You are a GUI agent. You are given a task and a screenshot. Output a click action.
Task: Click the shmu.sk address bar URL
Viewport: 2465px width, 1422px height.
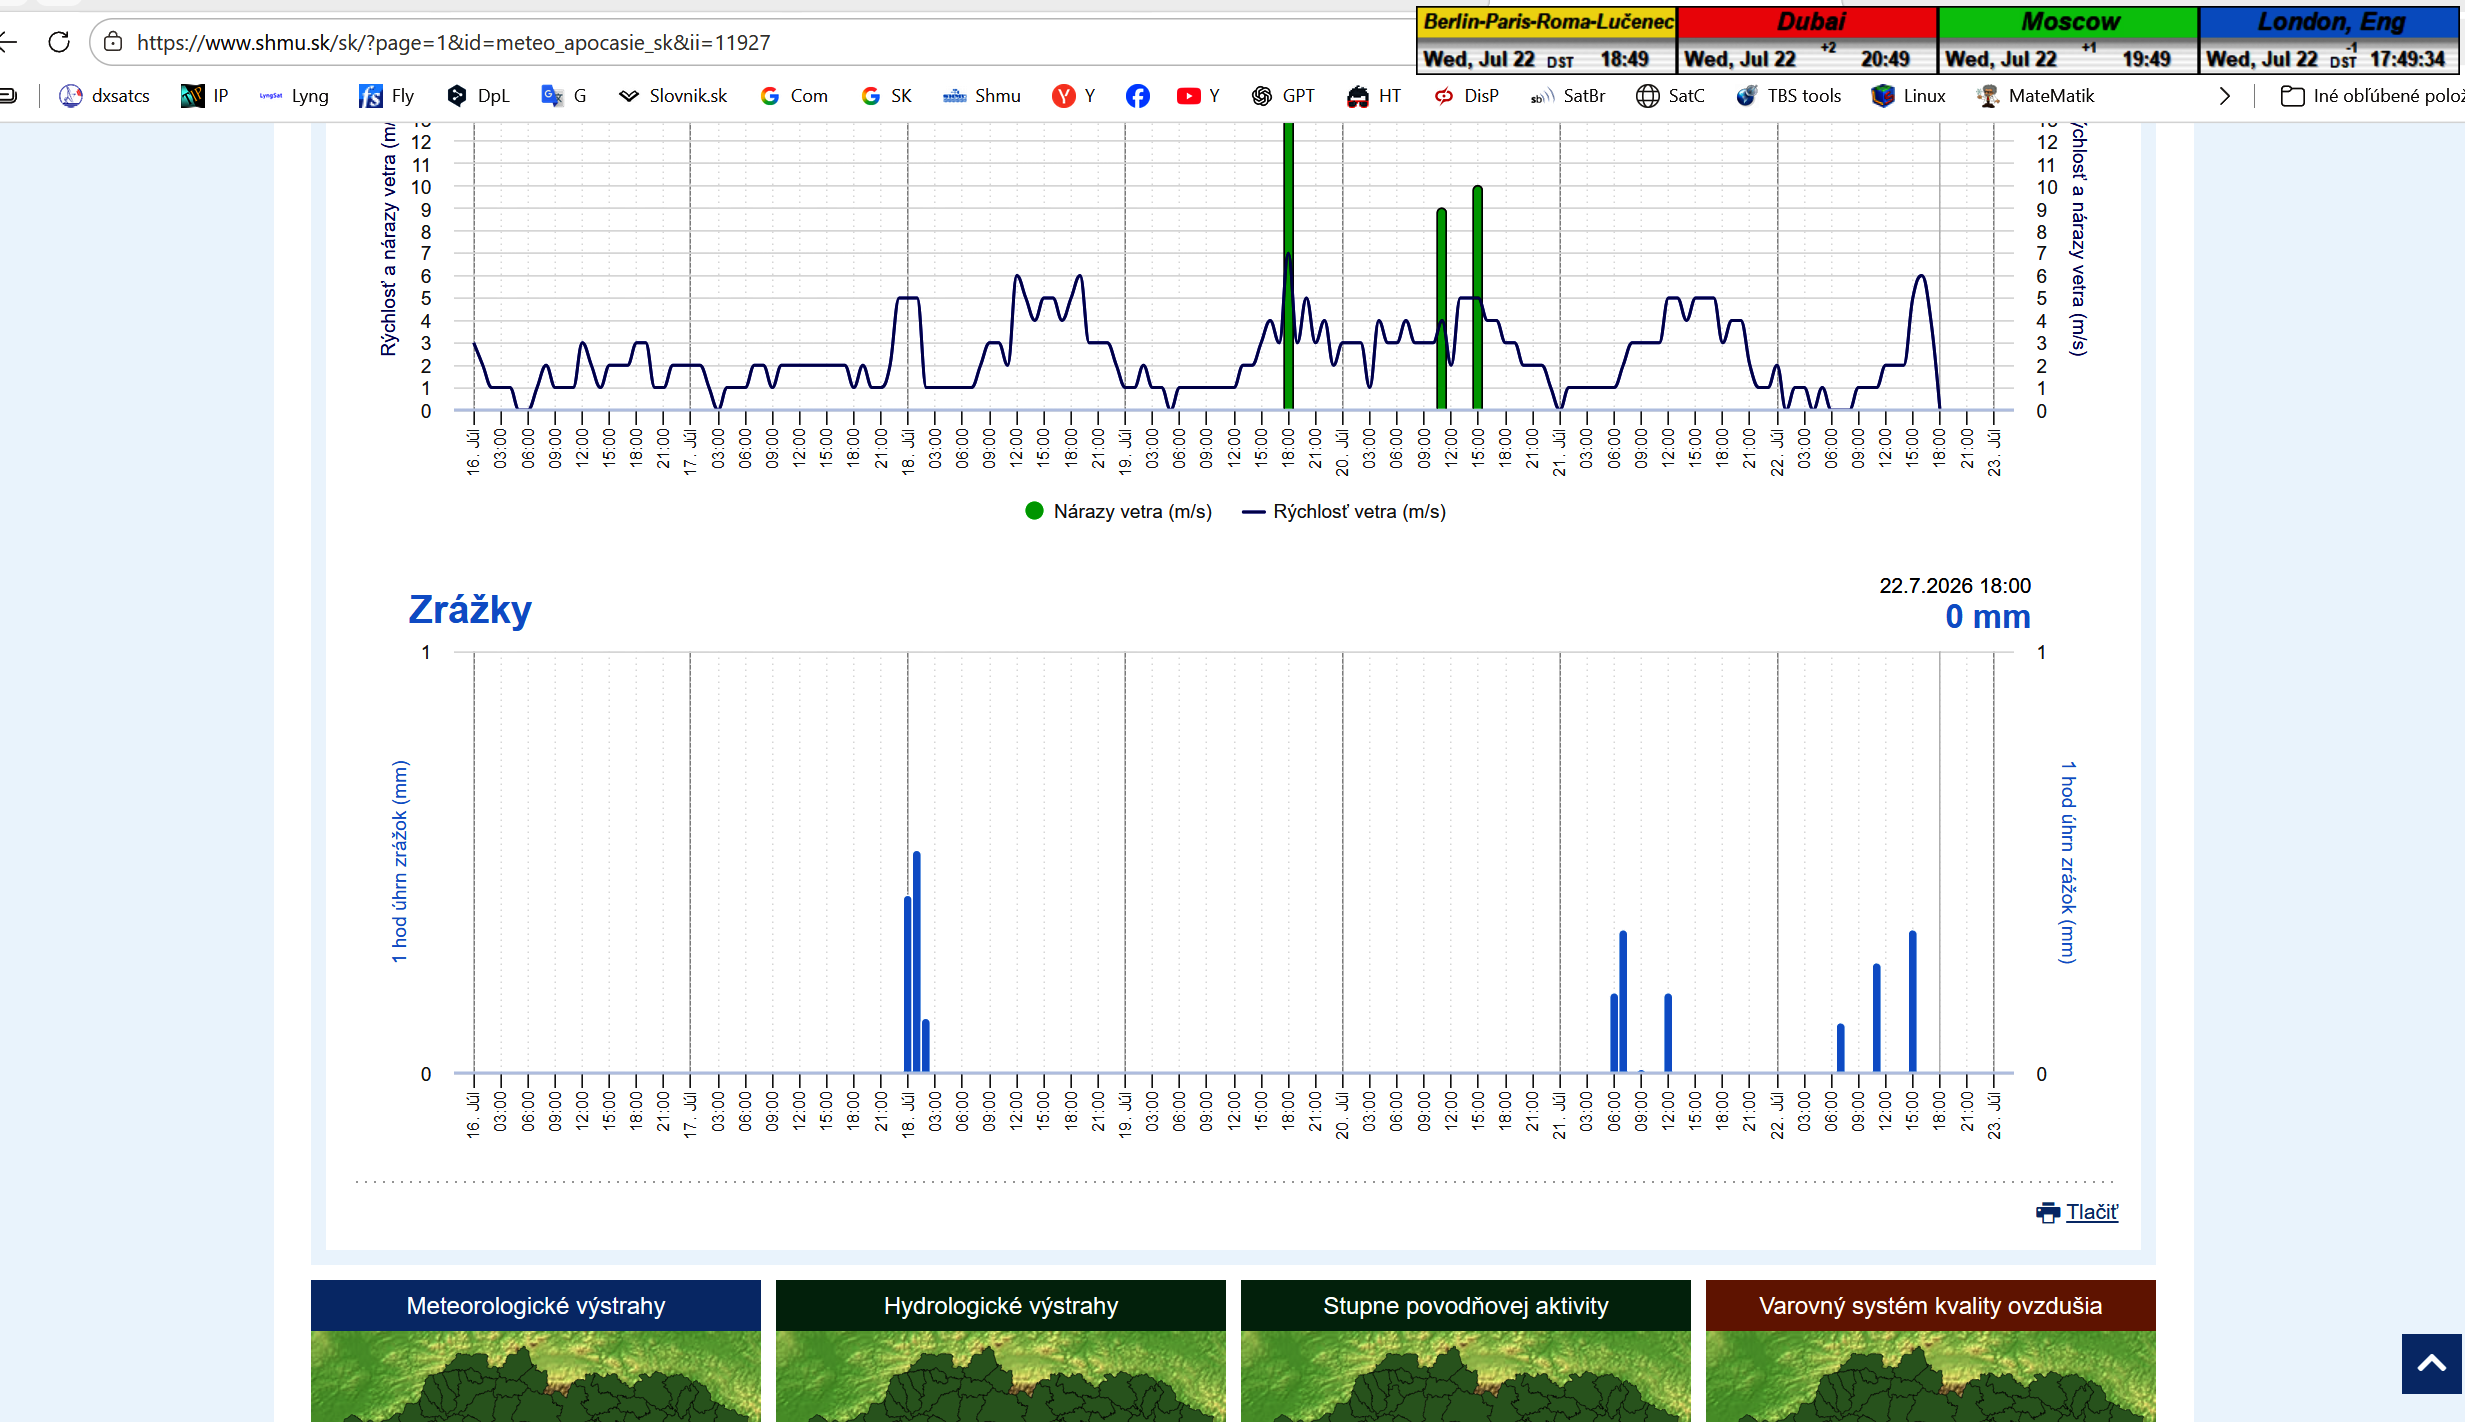click(x=453, y=42)
